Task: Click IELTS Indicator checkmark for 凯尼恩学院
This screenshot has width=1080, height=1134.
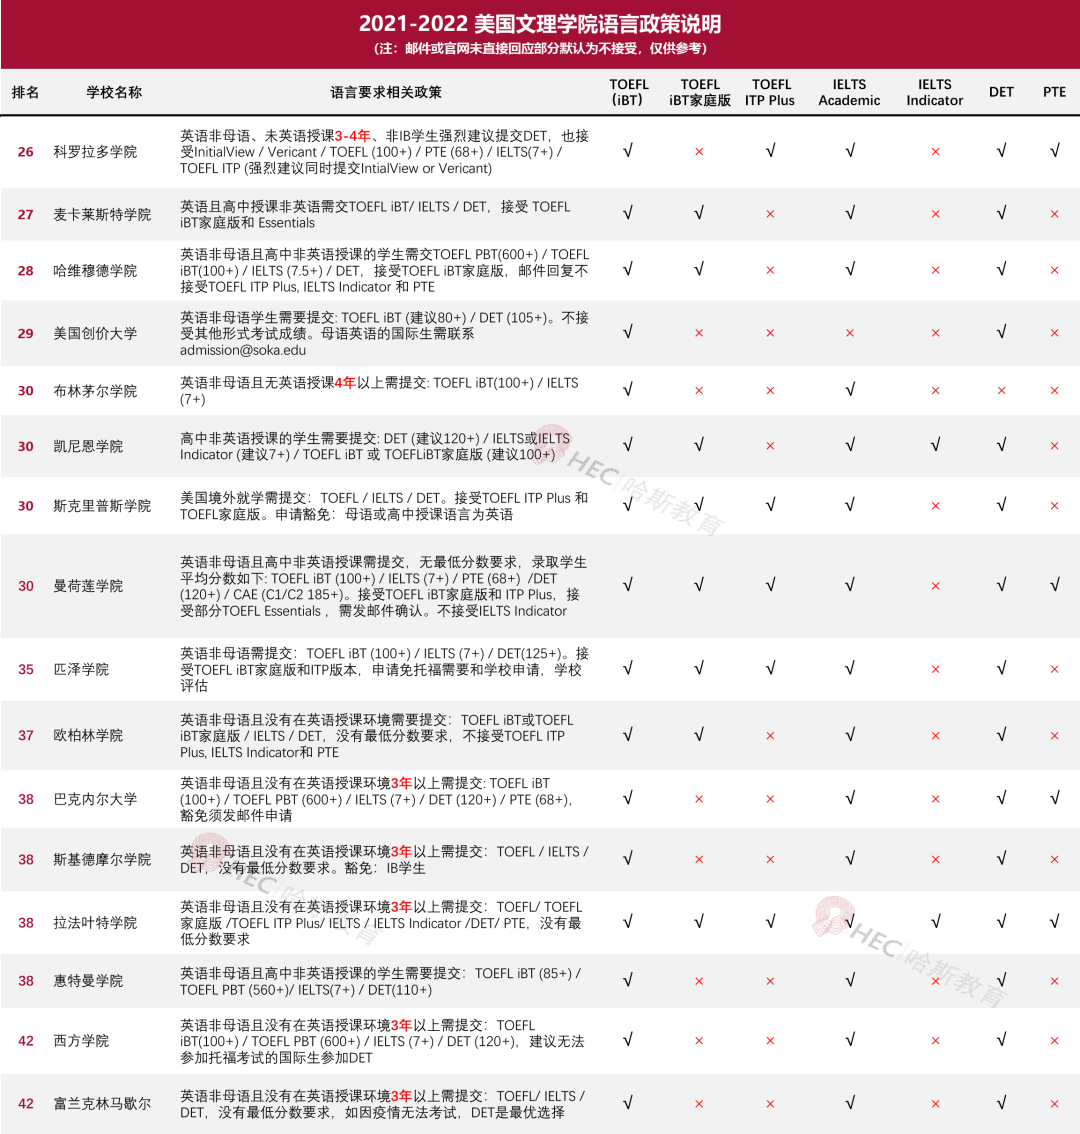Action: click(935, 445)
